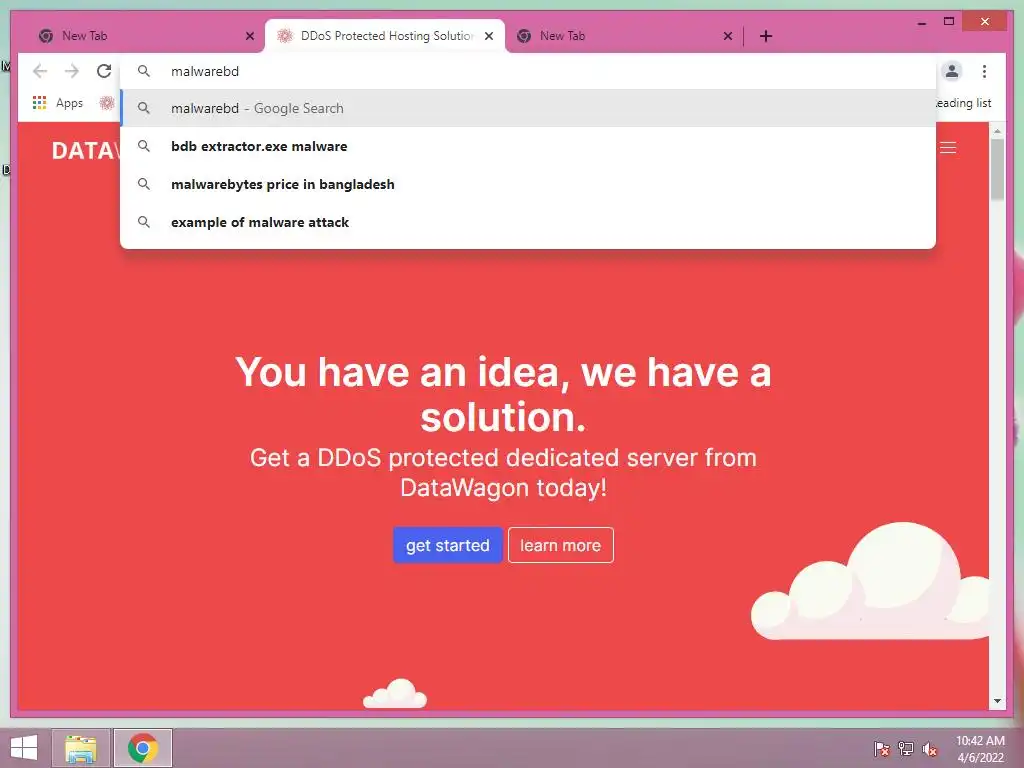Open the clock showing 10:42 AM
The image size is (1024, 768).
pyautogui.click(x=980, y=749)
